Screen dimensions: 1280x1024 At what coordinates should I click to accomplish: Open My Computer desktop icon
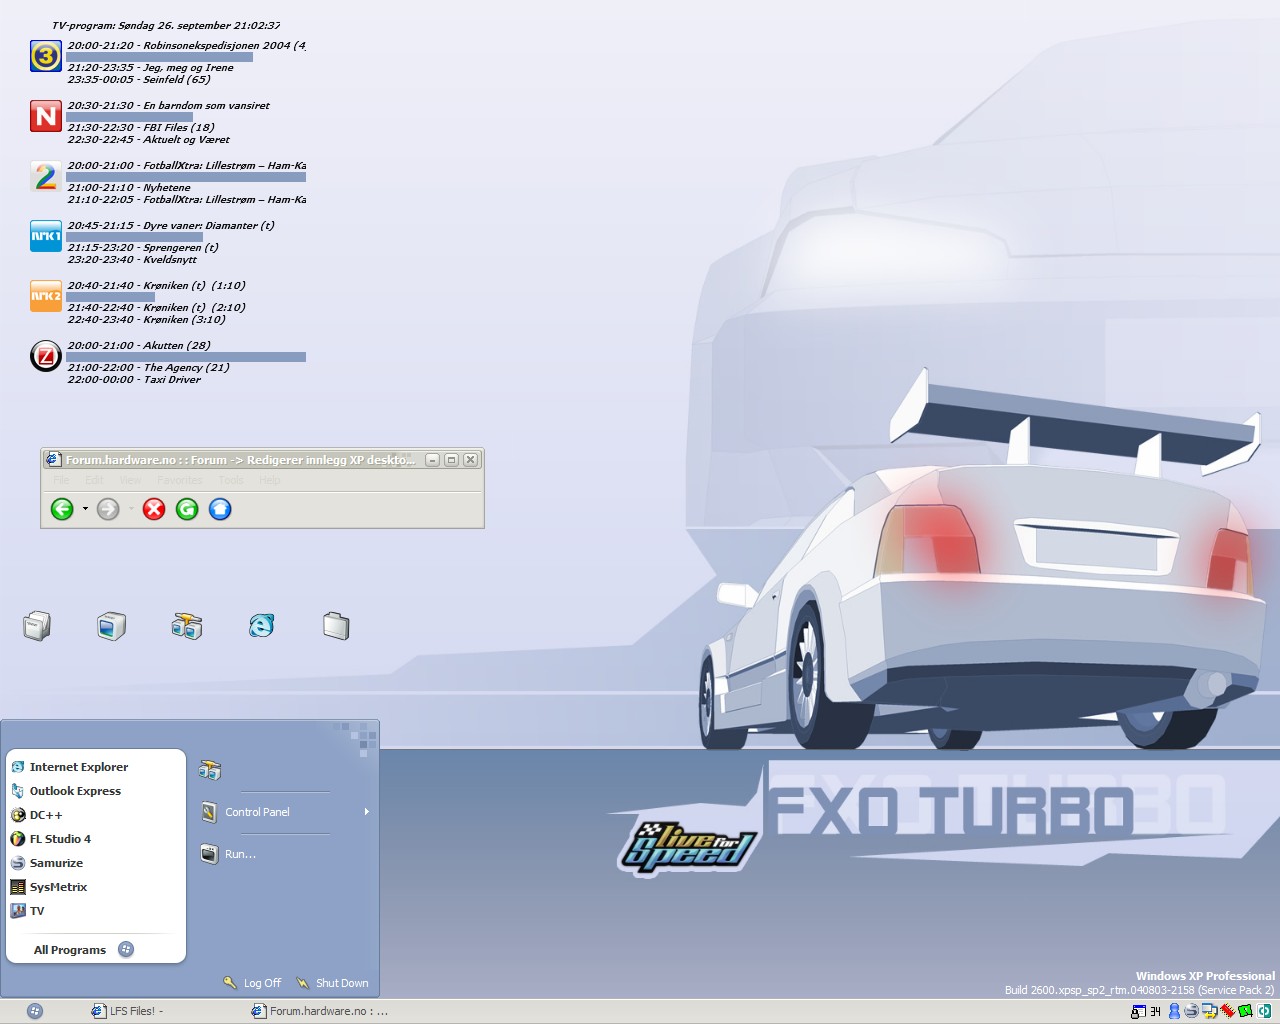tap(111, 626)
